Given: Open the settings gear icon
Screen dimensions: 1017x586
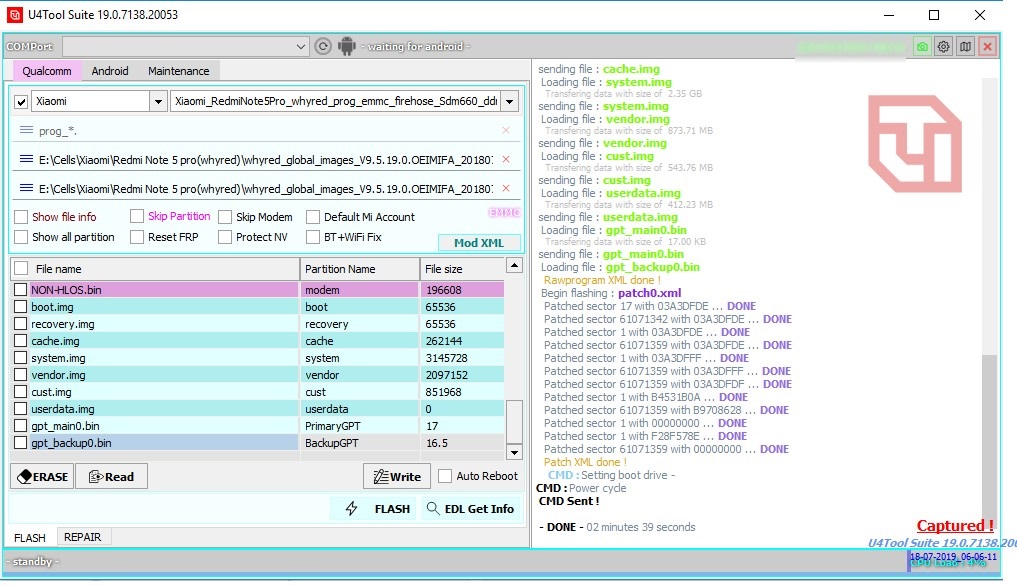Looking at the screenshot, I should coord(944,47).
